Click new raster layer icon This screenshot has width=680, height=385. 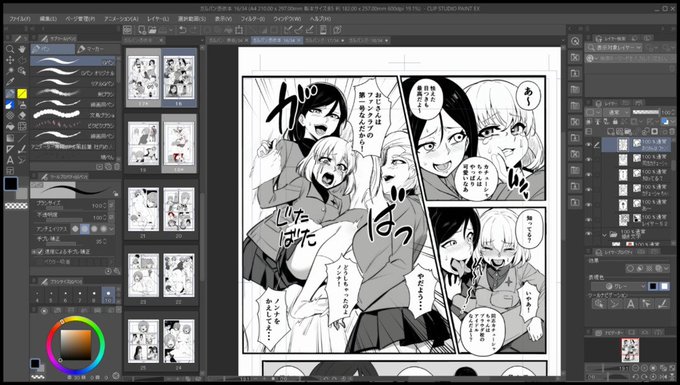click(x=612, y=131)
